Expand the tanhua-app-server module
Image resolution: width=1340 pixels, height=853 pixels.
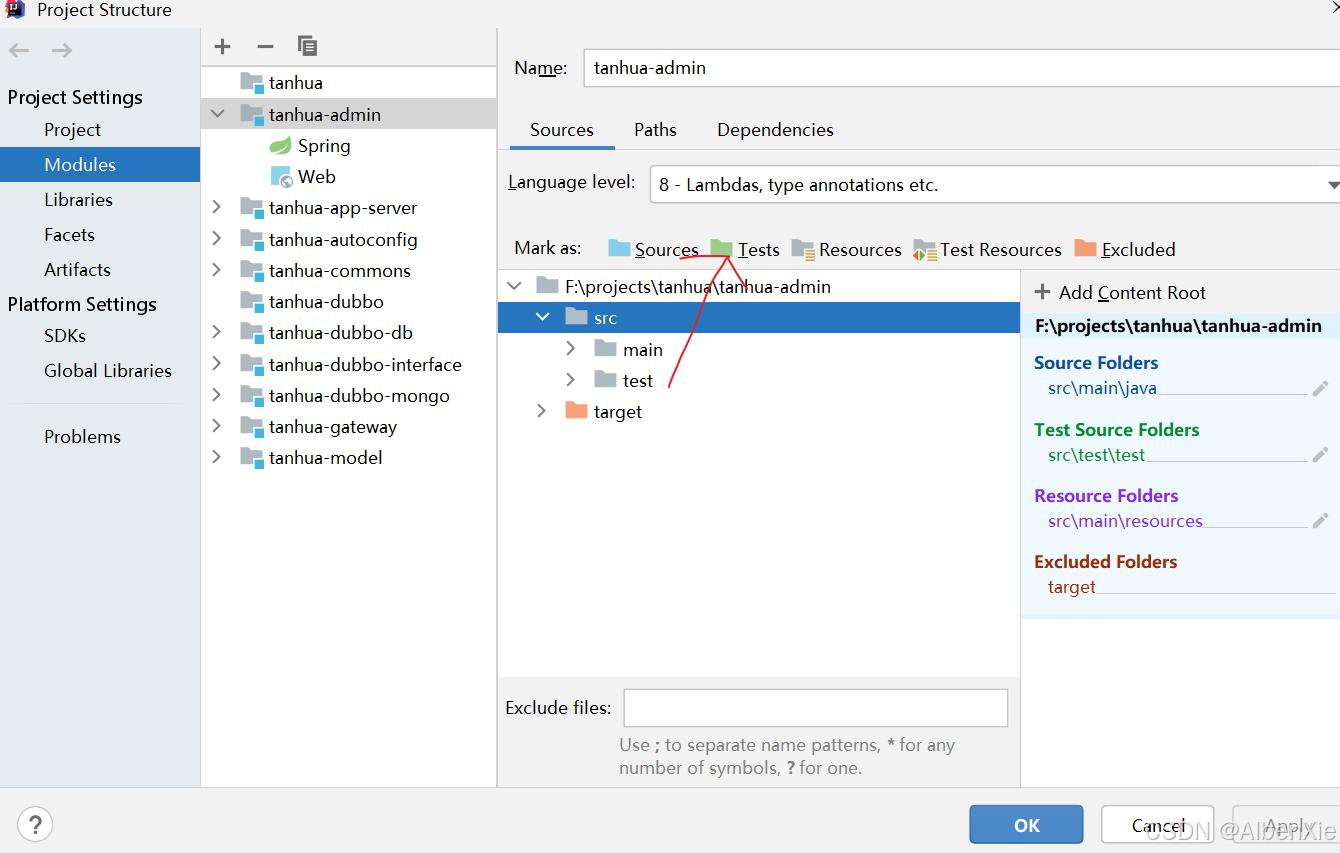coord(216,207)
